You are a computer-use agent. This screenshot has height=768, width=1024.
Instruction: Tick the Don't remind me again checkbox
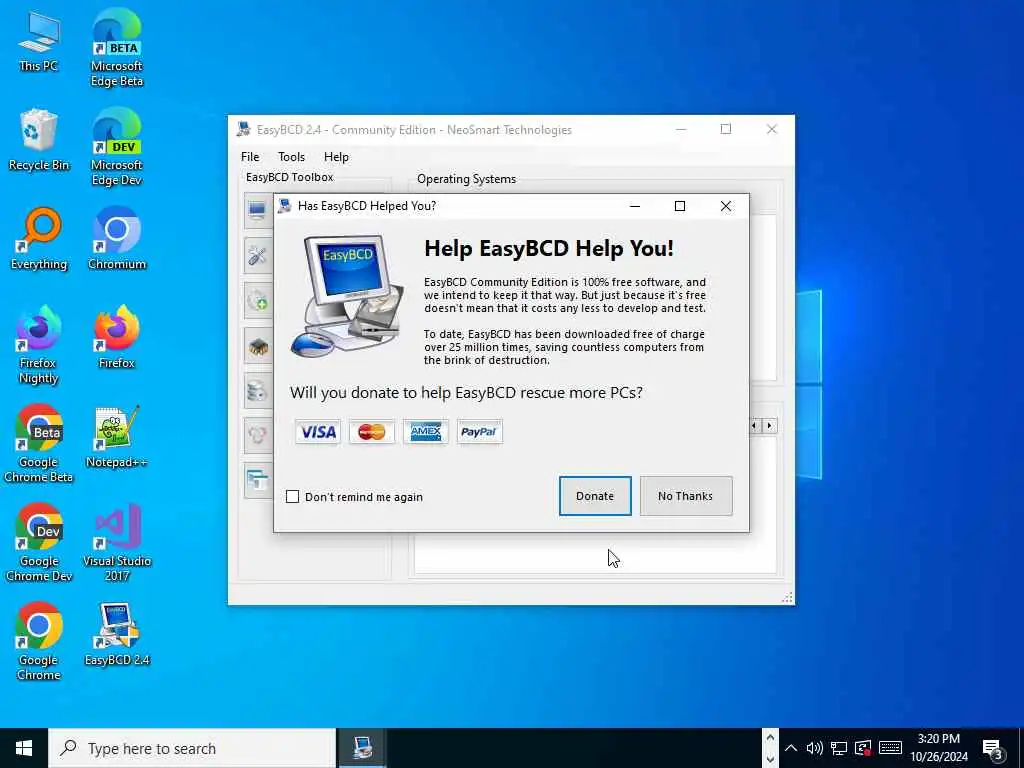[293, 497]
